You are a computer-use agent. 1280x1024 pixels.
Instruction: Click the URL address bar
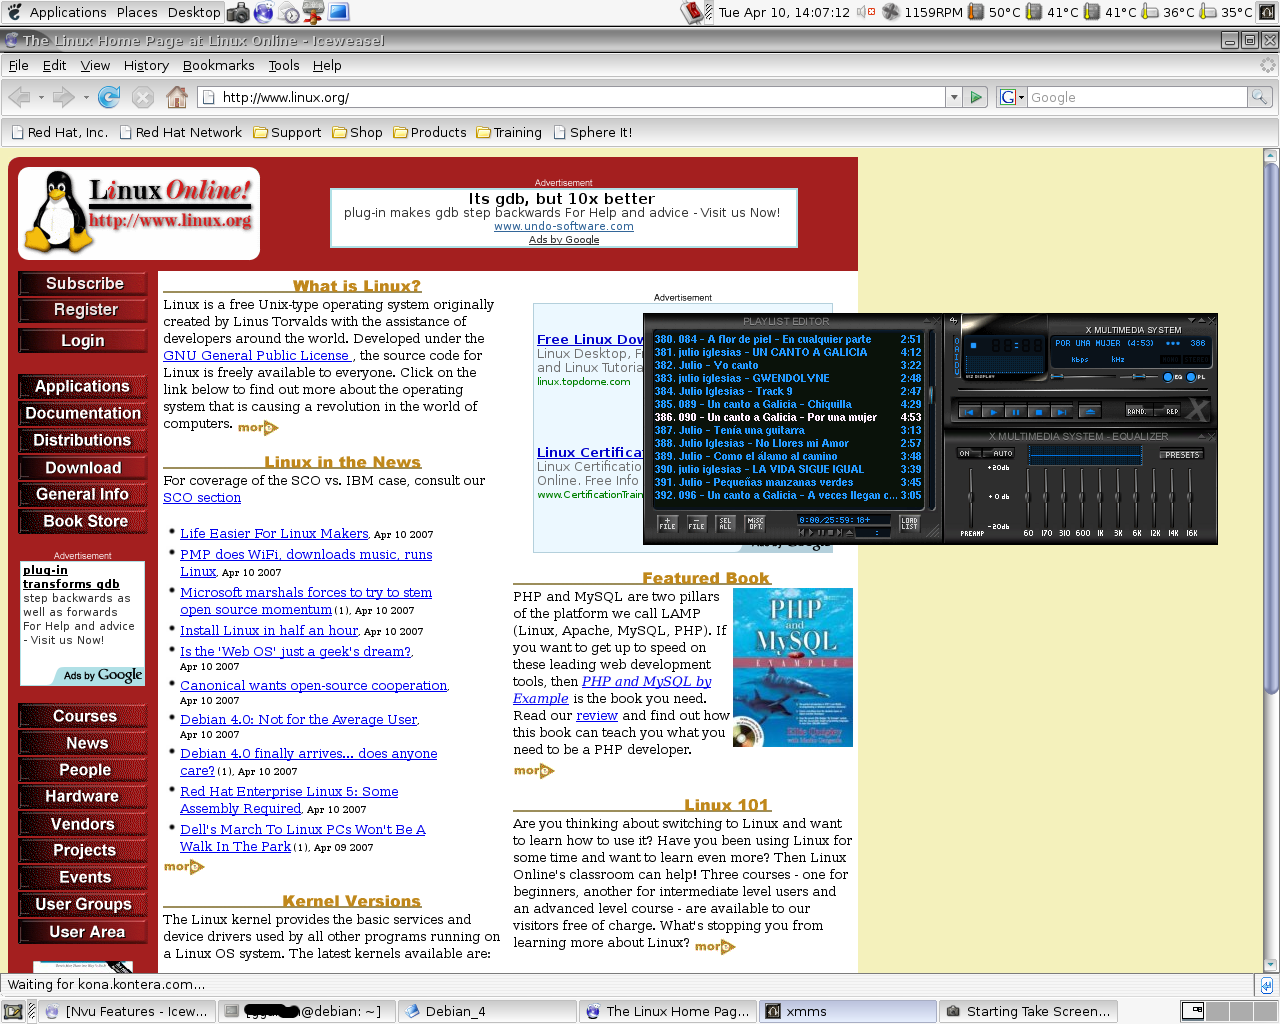[571, 97]
